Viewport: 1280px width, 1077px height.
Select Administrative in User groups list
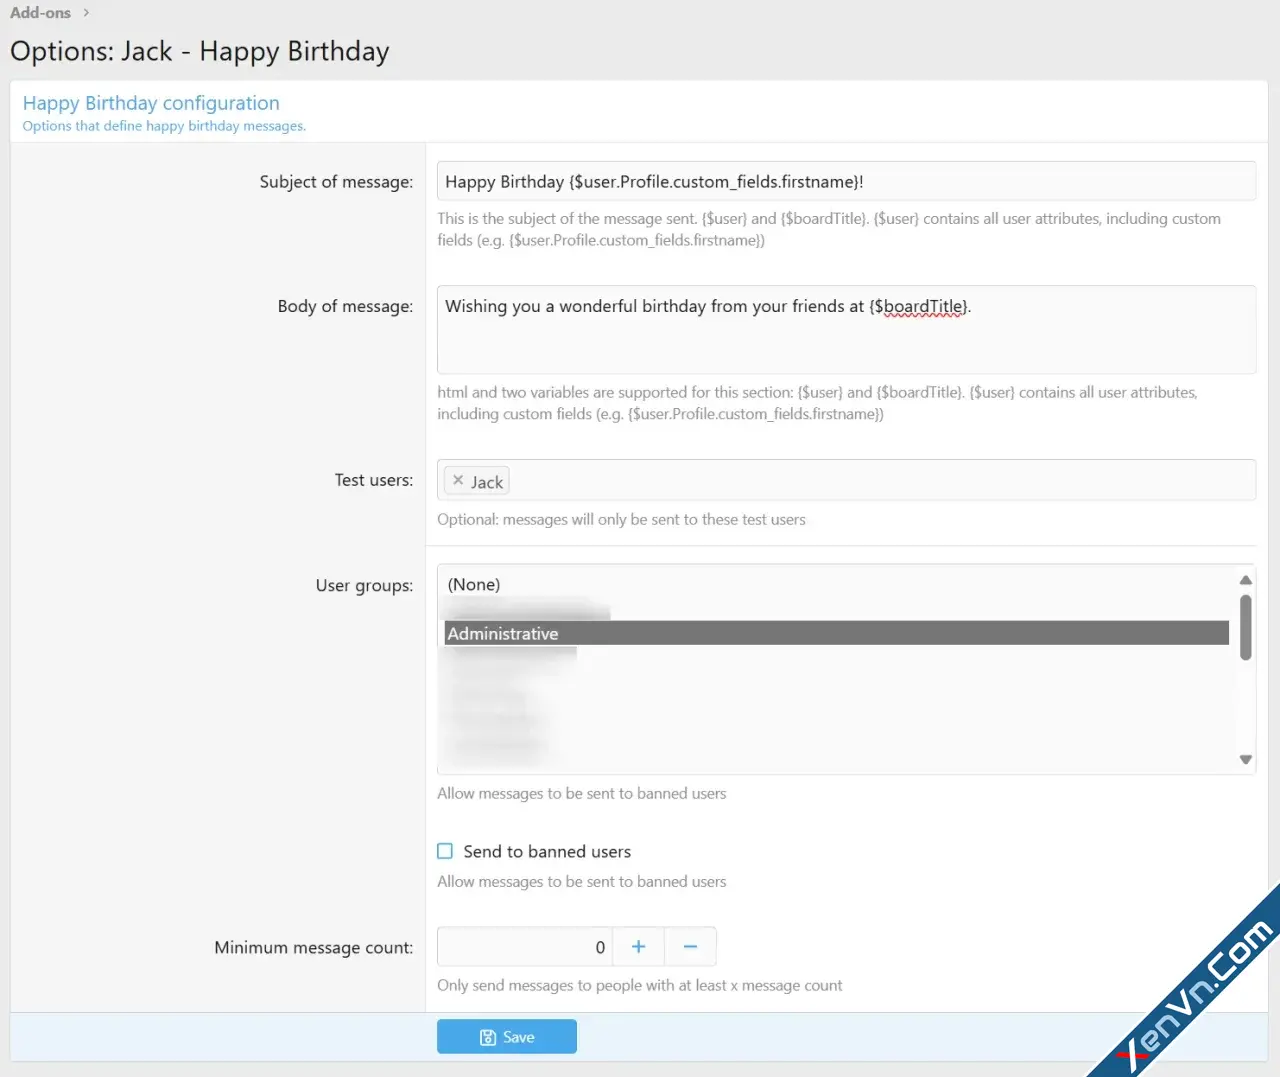[x=836, y=633]
